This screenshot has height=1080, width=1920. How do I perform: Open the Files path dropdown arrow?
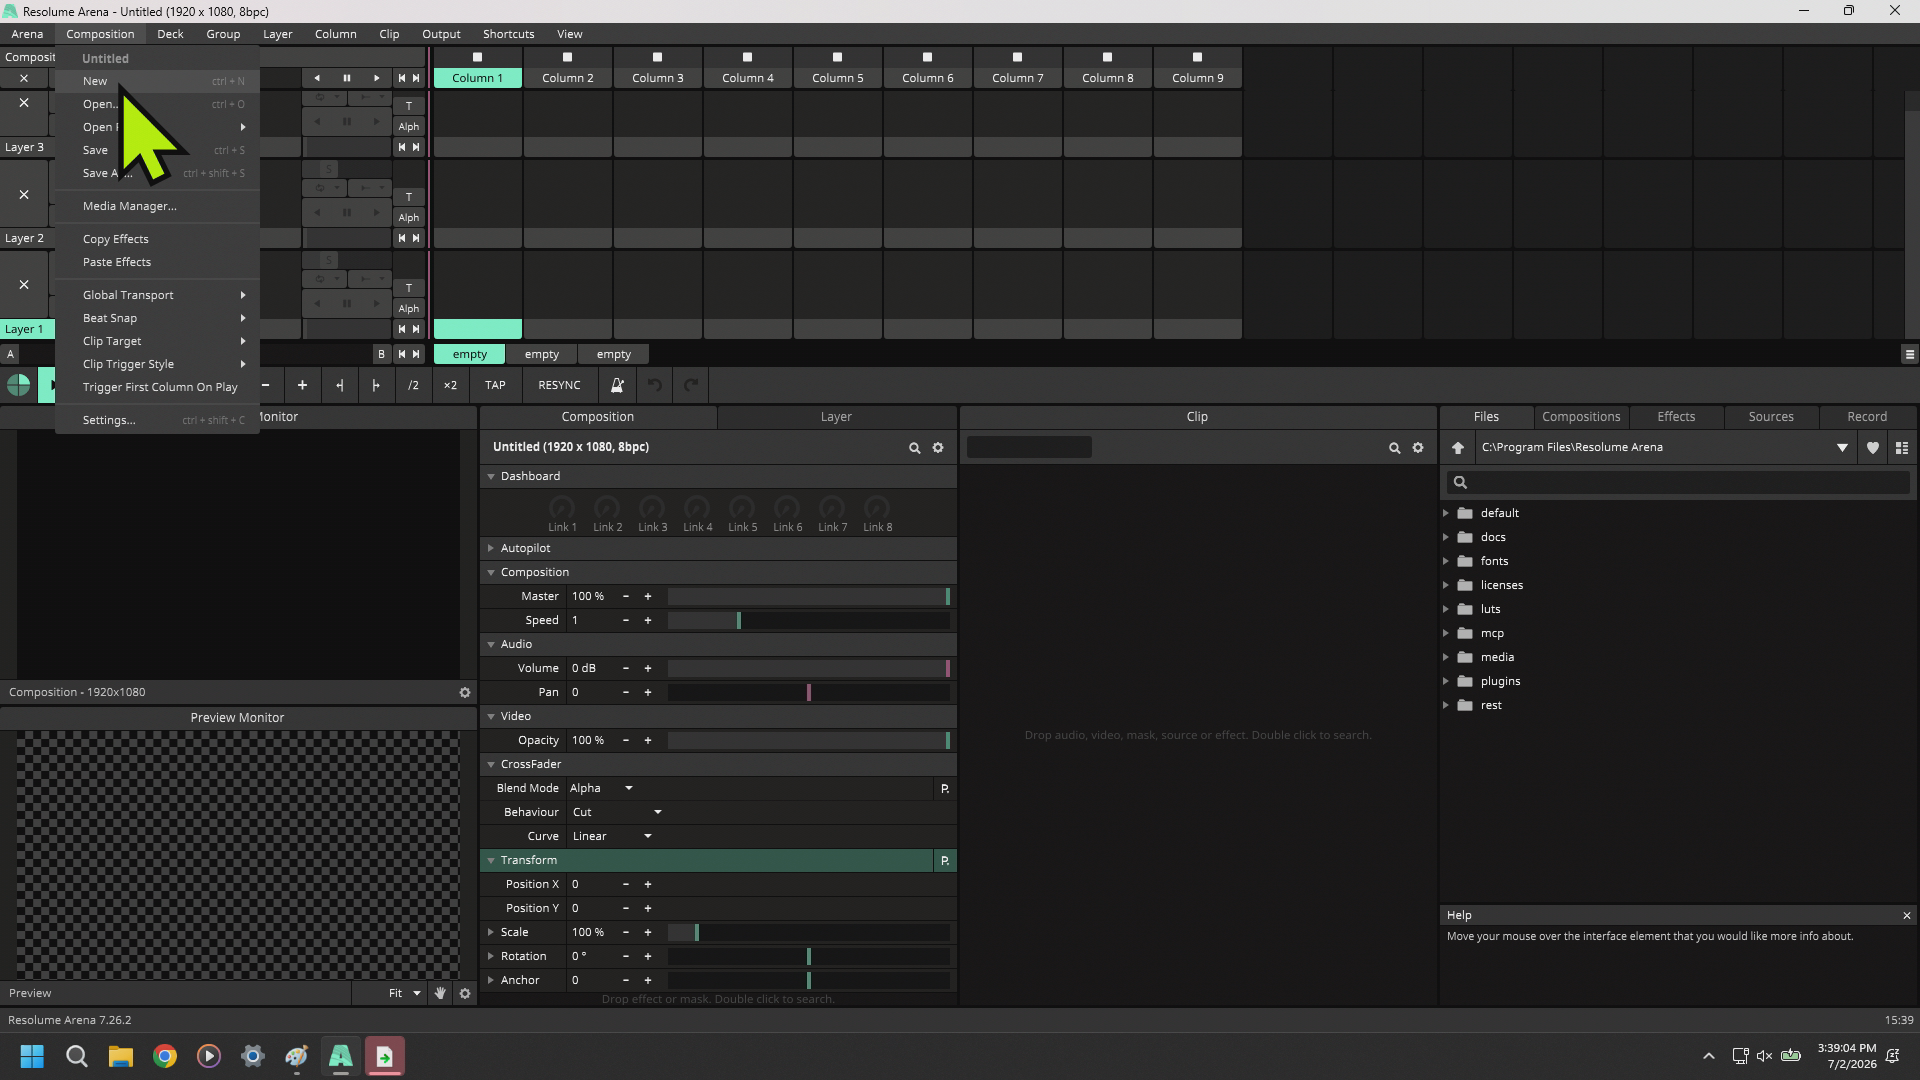[x=1842, y=448]
